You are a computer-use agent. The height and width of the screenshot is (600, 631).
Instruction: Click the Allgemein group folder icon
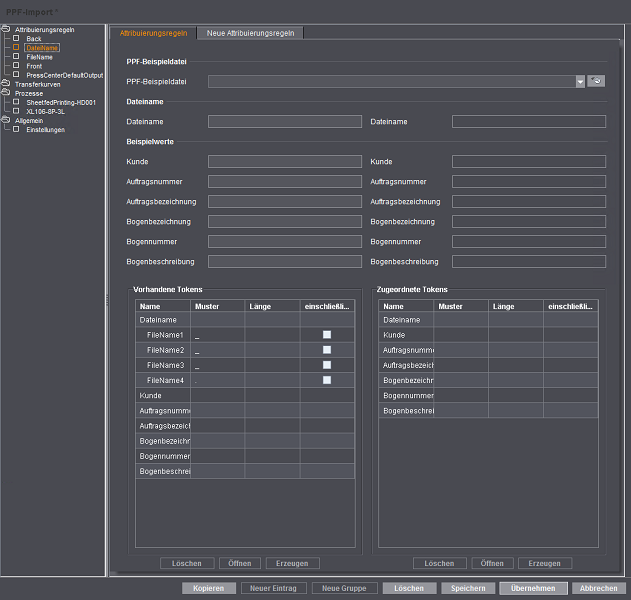pos(6,120)
